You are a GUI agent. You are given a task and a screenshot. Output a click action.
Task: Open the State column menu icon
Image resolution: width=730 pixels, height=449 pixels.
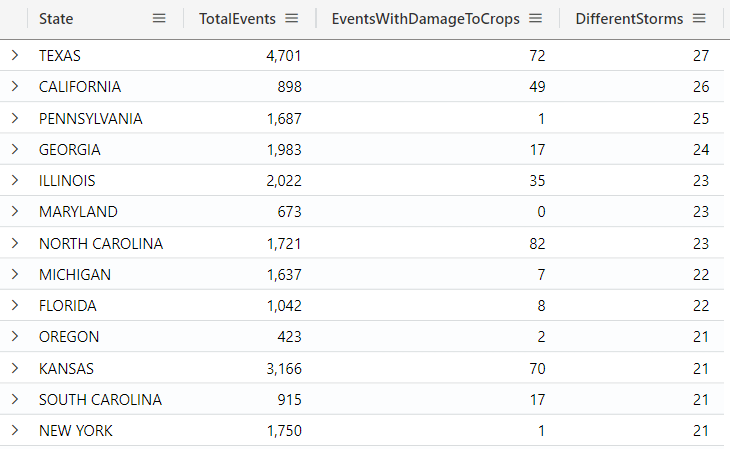[159, 19]
